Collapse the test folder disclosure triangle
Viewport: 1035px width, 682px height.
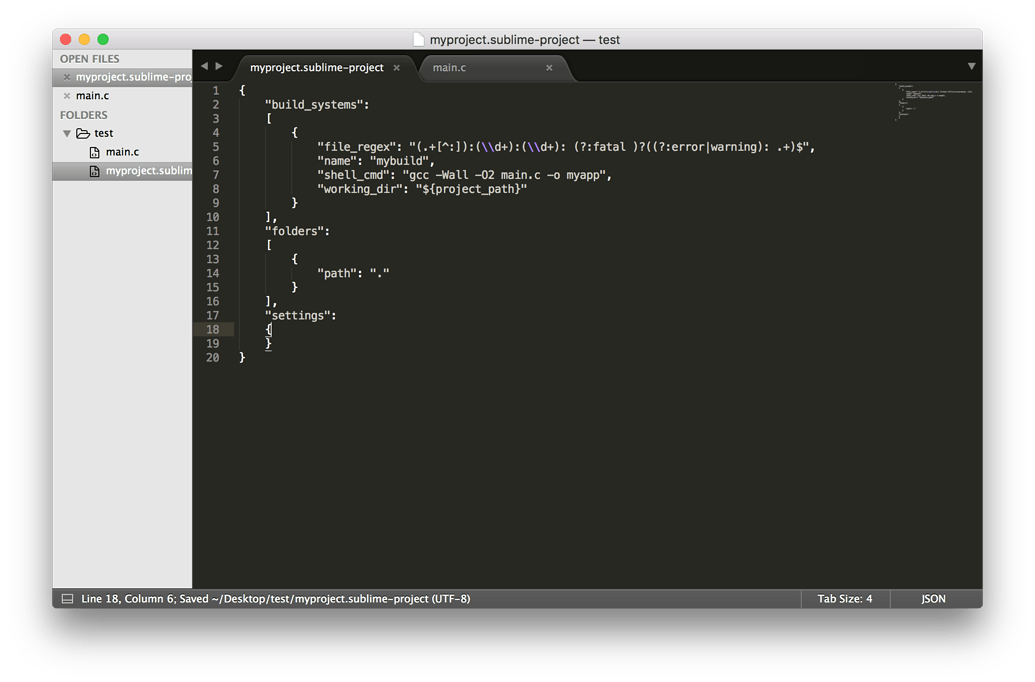(67, 132)
